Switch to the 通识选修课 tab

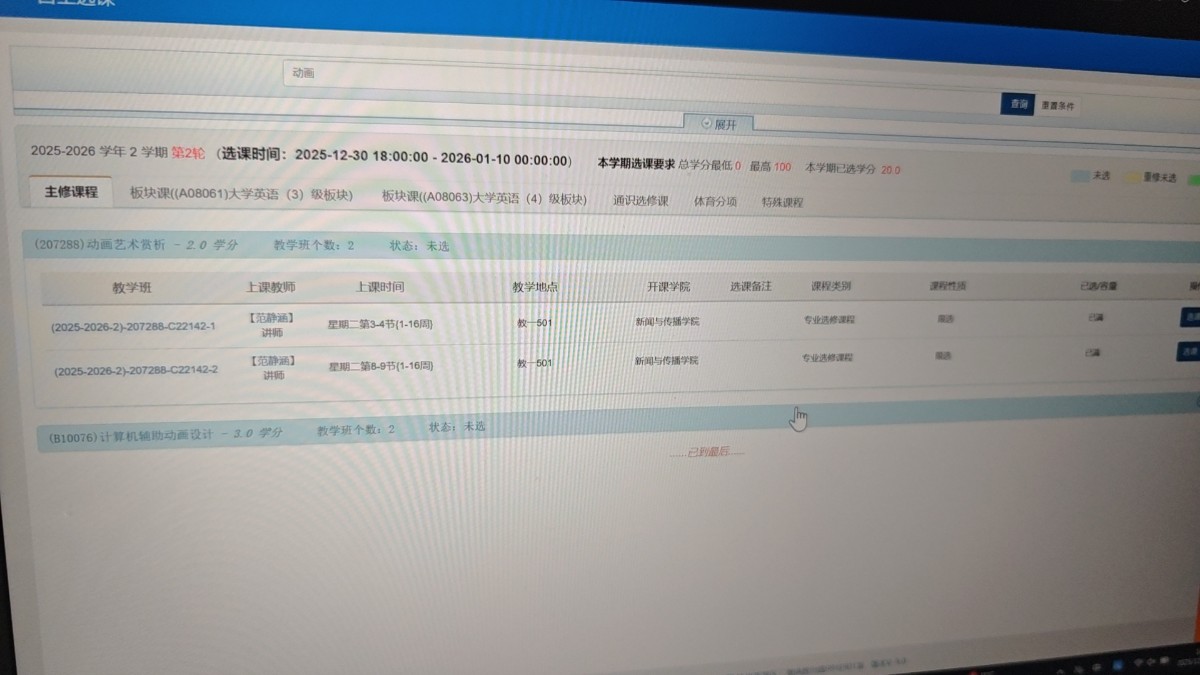coord(640,200)
